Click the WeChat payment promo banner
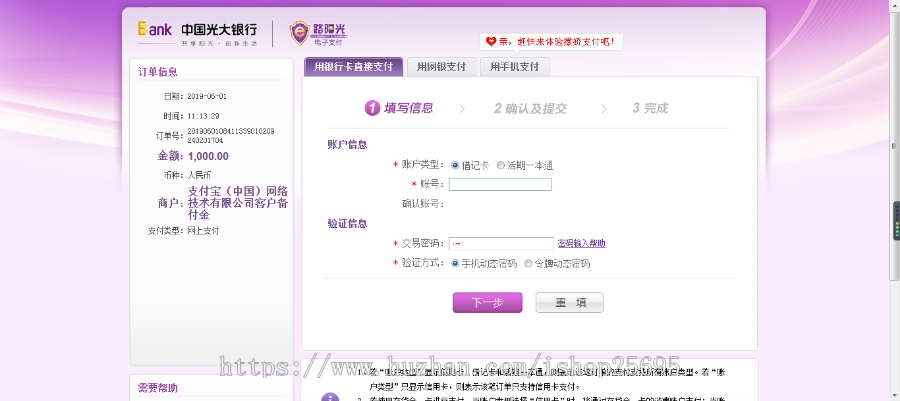 [x=551, y=42]
